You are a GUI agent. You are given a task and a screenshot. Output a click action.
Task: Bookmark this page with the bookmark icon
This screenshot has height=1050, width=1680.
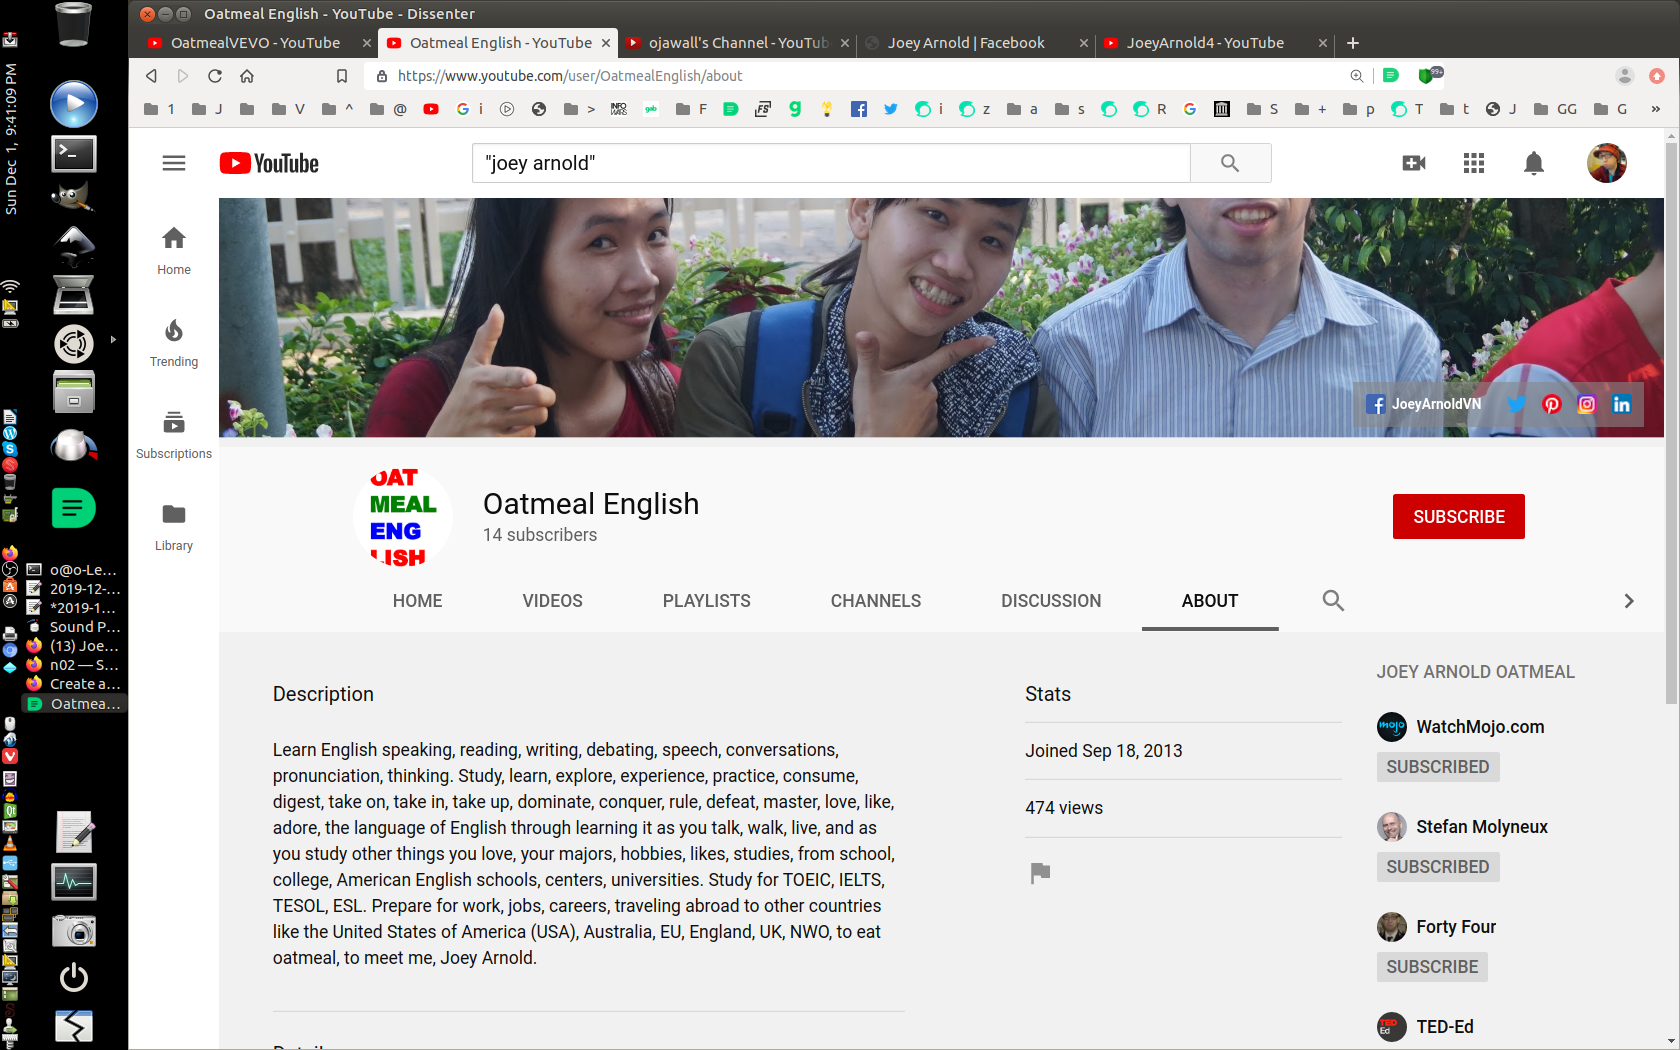342,76
